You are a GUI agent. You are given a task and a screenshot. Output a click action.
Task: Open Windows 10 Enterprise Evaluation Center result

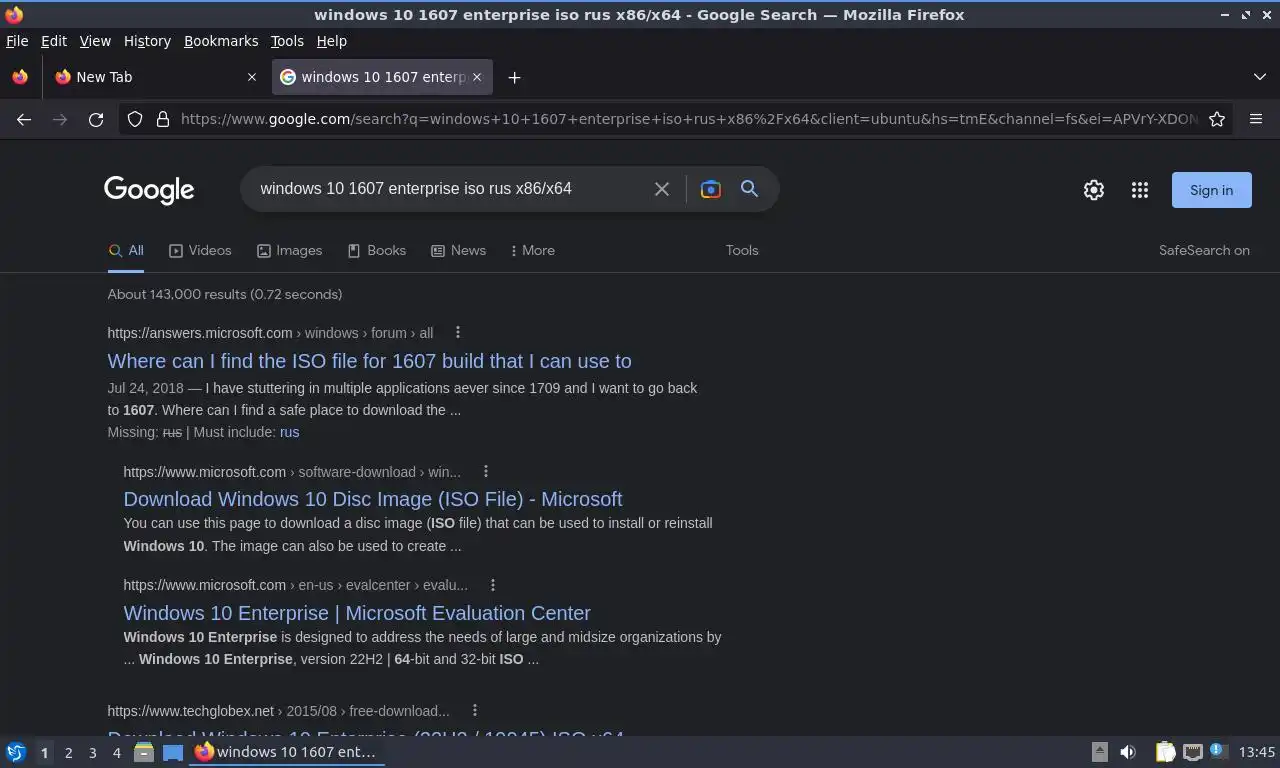pyautogui.click(x=357, y=613)
